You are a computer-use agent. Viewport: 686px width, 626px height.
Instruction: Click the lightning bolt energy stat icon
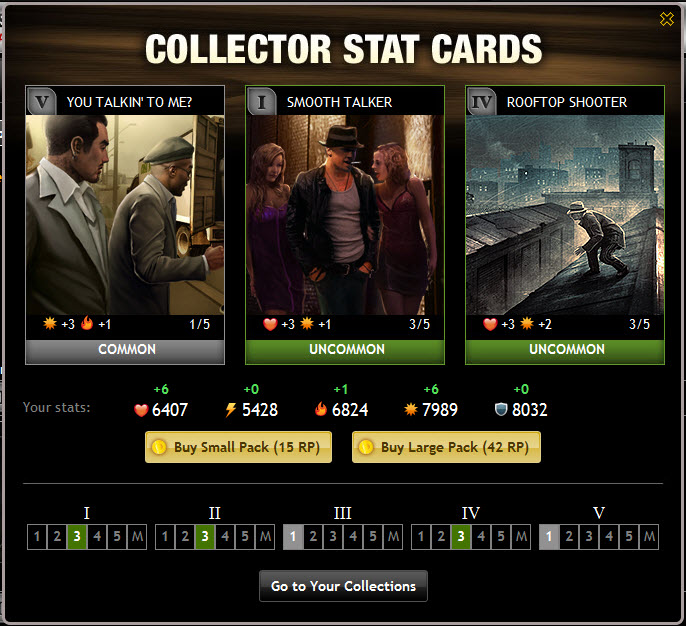(231, 410)
